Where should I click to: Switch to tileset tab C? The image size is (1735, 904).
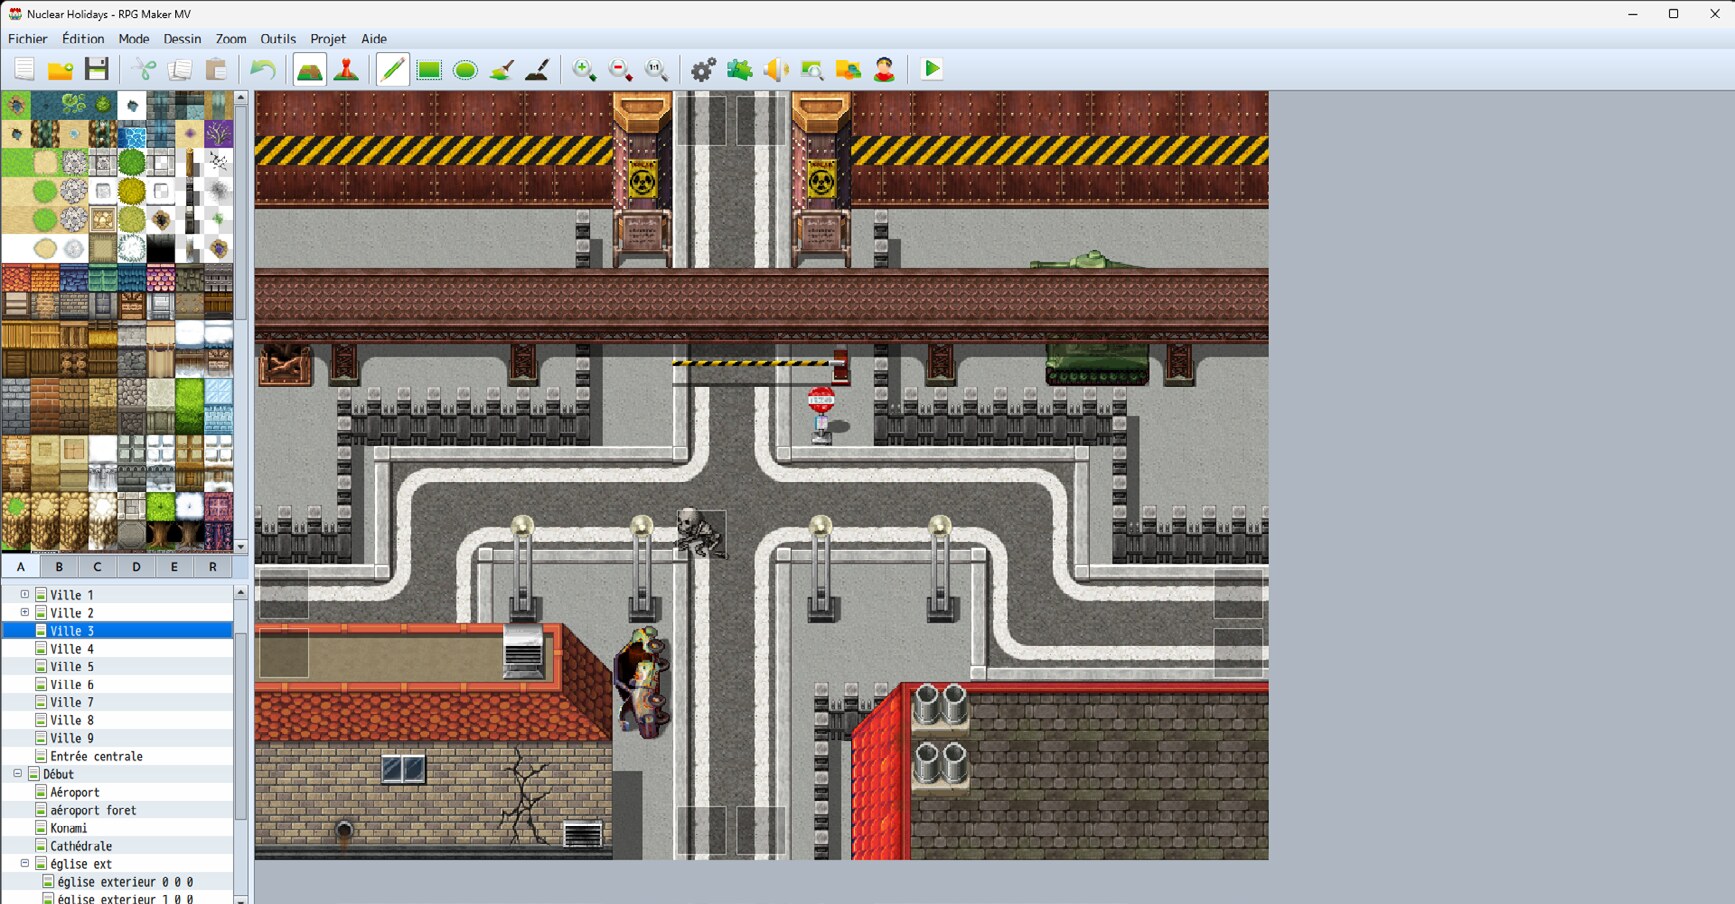click(97, 566)
